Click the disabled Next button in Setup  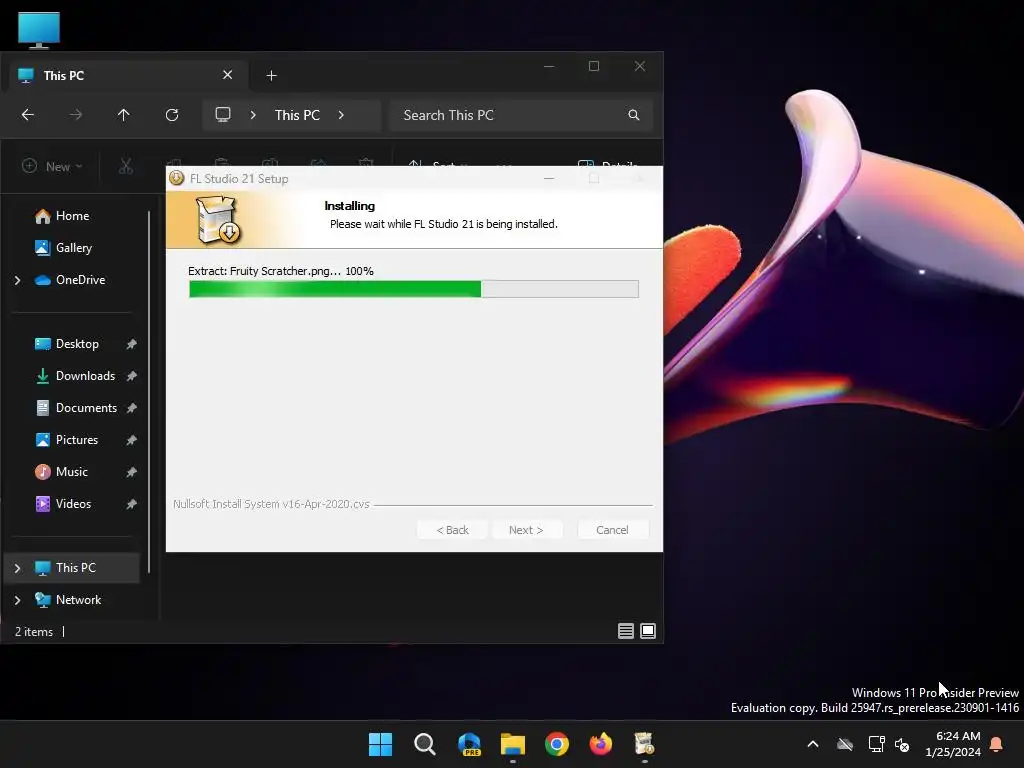tap(526, 530)
